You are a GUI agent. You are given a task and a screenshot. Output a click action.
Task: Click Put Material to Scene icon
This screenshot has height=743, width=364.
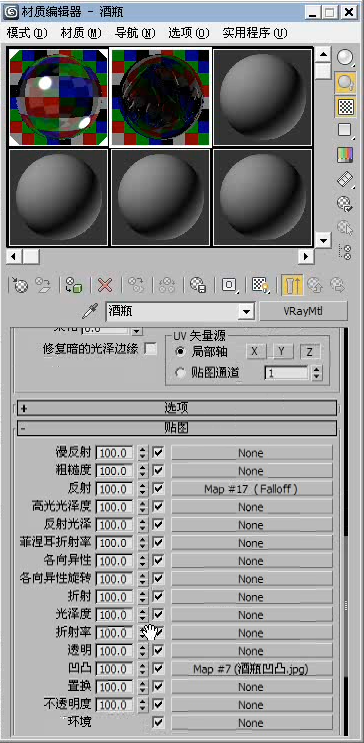[44, 285]
